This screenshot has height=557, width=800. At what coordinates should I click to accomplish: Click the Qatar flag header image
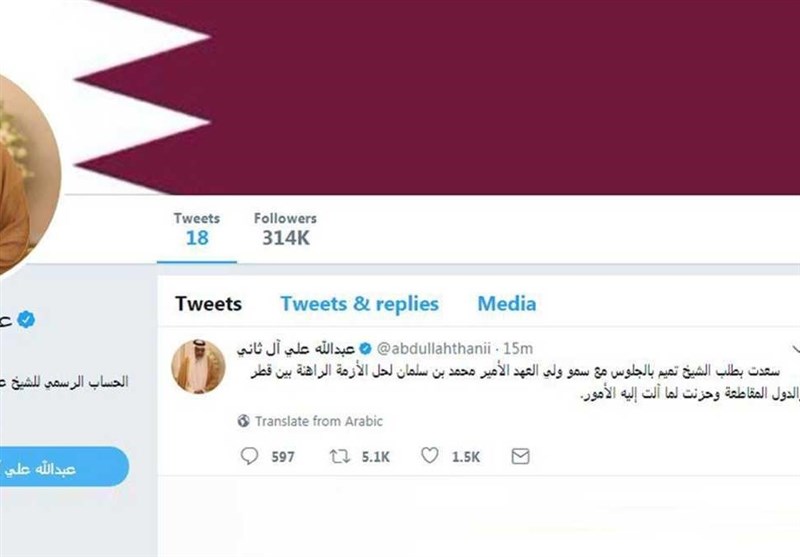(x=439, y=97)
